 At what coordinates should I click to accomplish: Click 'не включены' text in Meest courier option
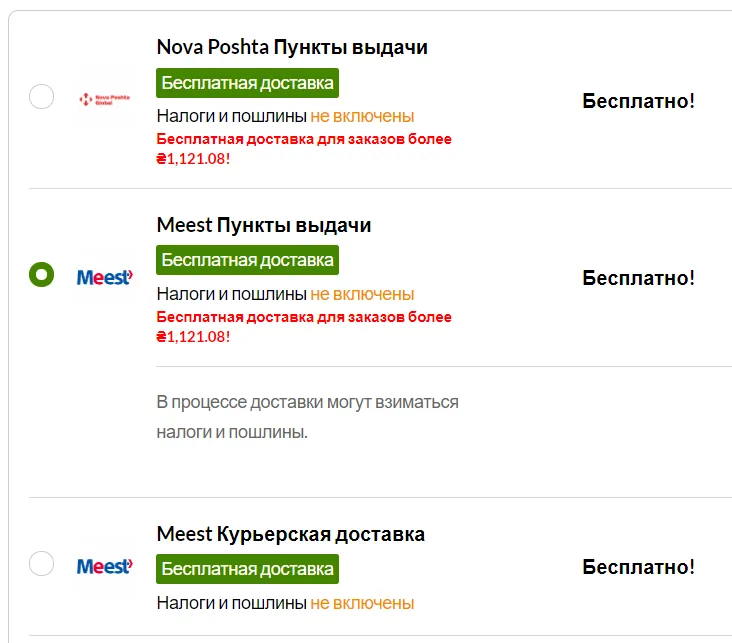point(362,603)
